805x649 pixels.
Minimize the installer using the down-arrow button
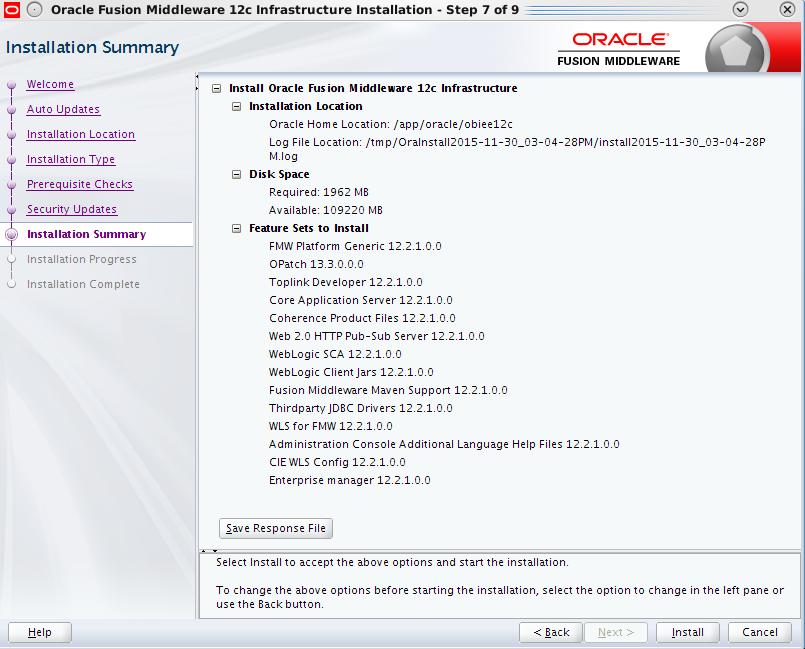740,9
